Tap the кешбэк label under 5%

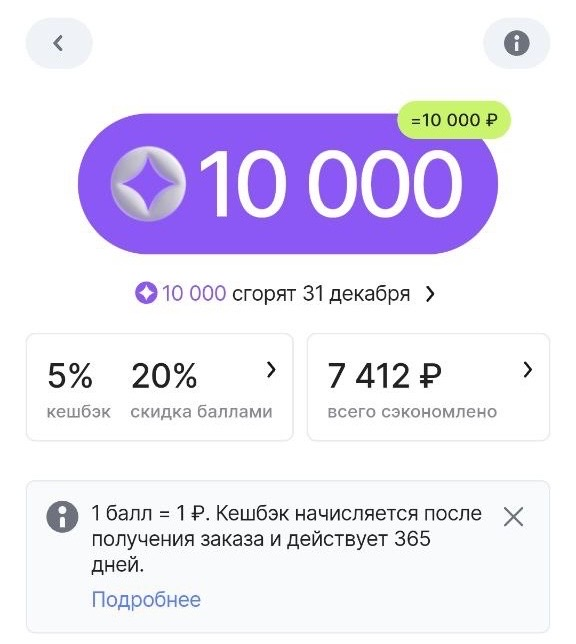point(79,412)
